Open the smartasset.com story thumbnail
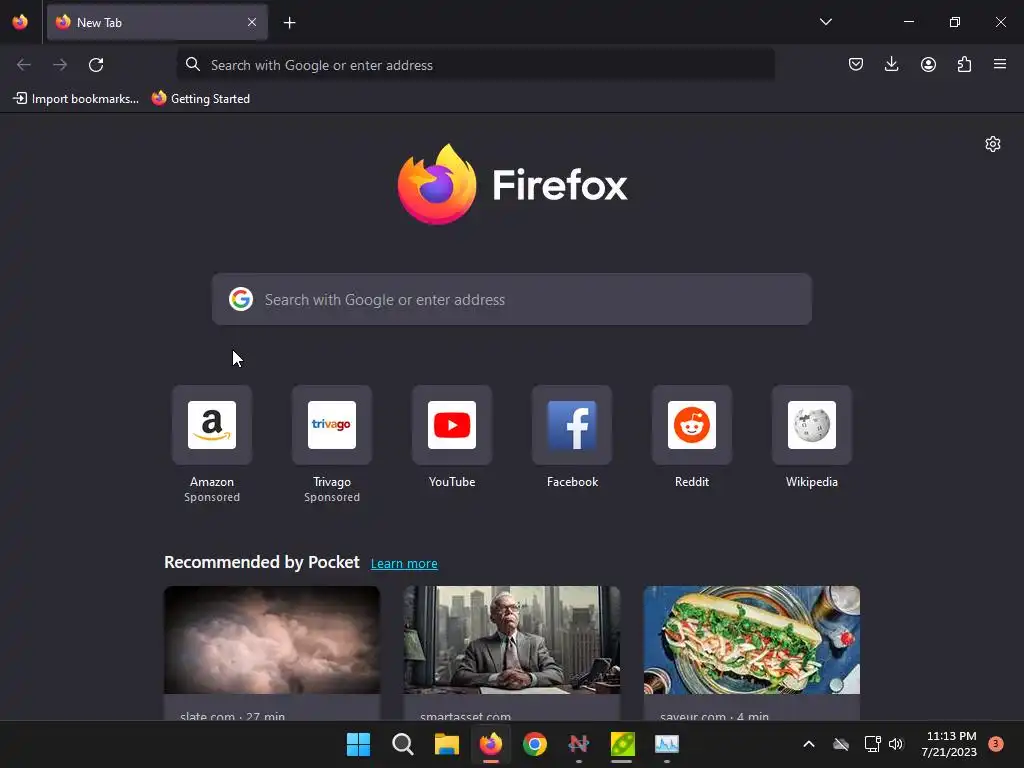 (512, 640)
